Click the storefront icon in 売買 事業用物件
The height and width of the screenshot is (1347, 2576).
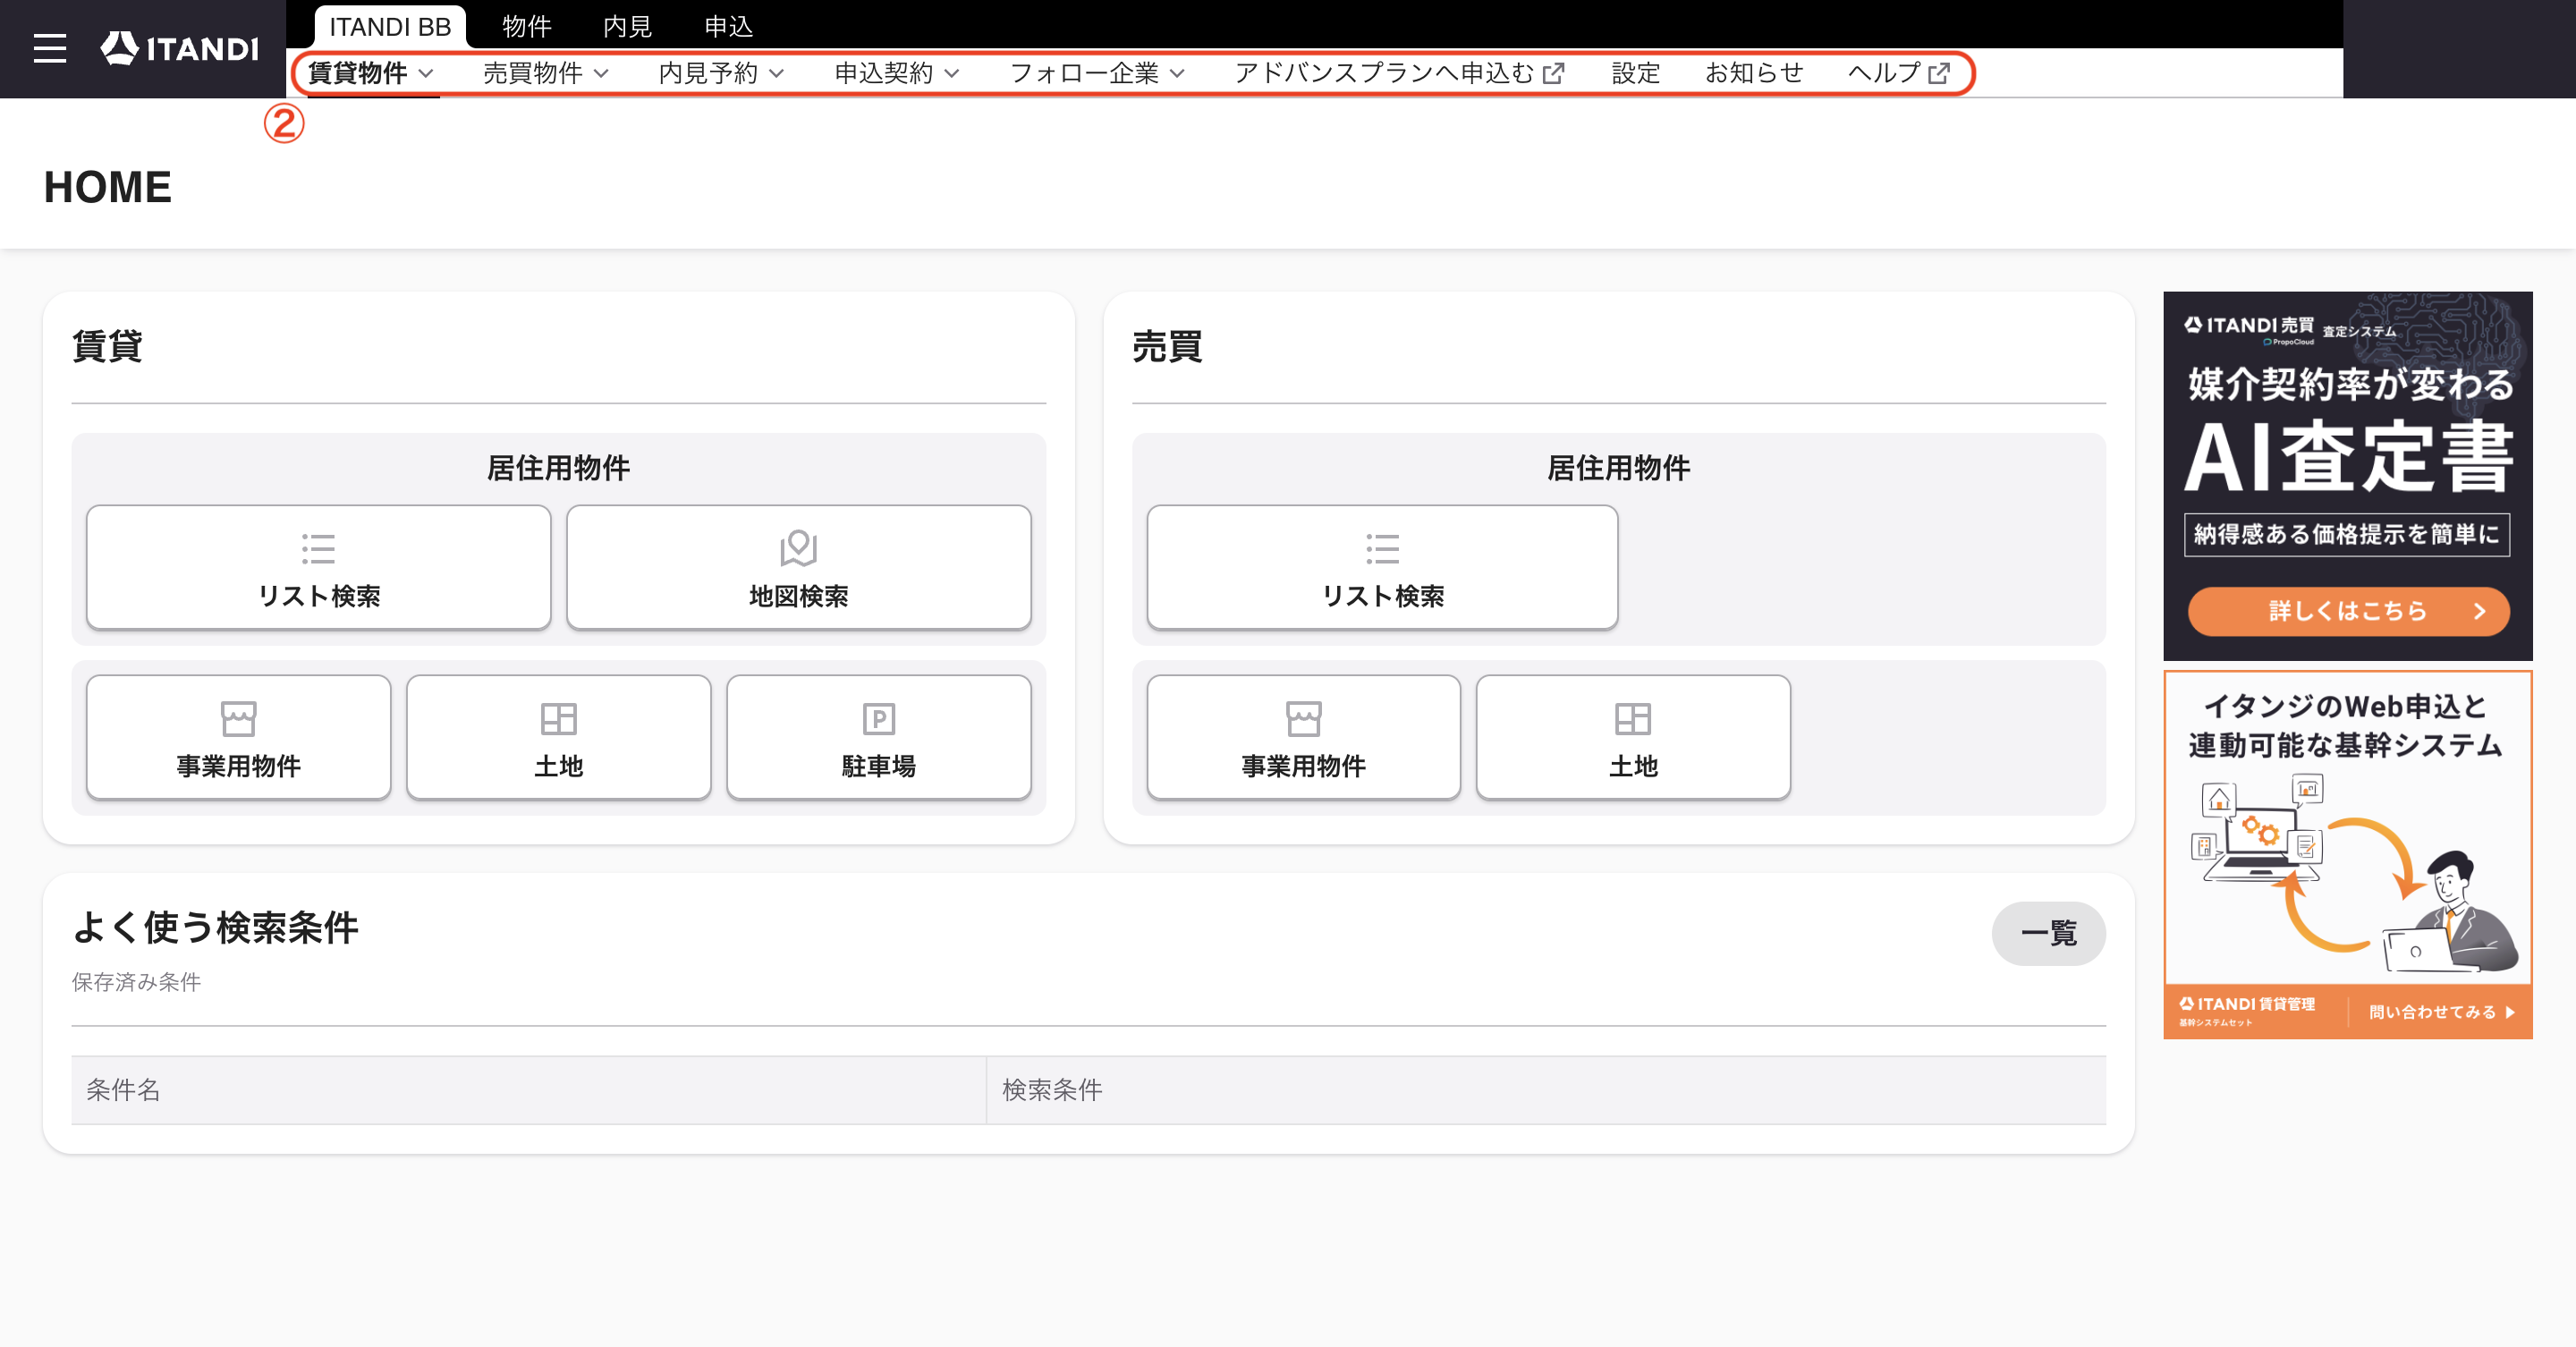click(x=1304, y=719)
